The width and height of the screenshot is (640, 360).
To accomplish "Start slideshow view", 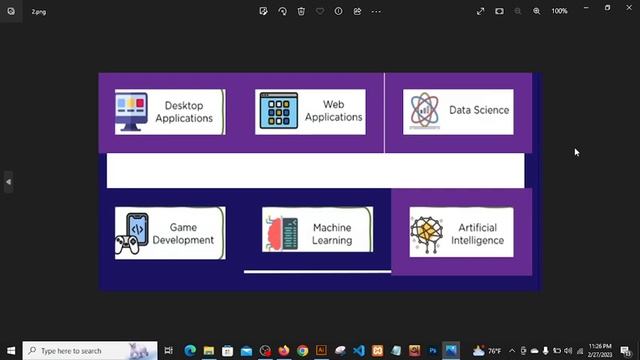I will (x=499, y=11).
